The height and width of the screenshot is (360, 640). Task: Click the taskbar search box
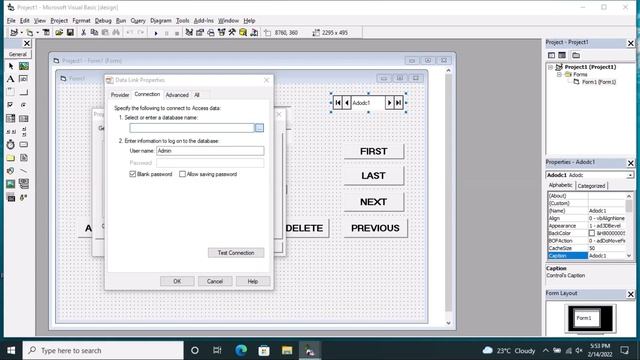[103, 350]
